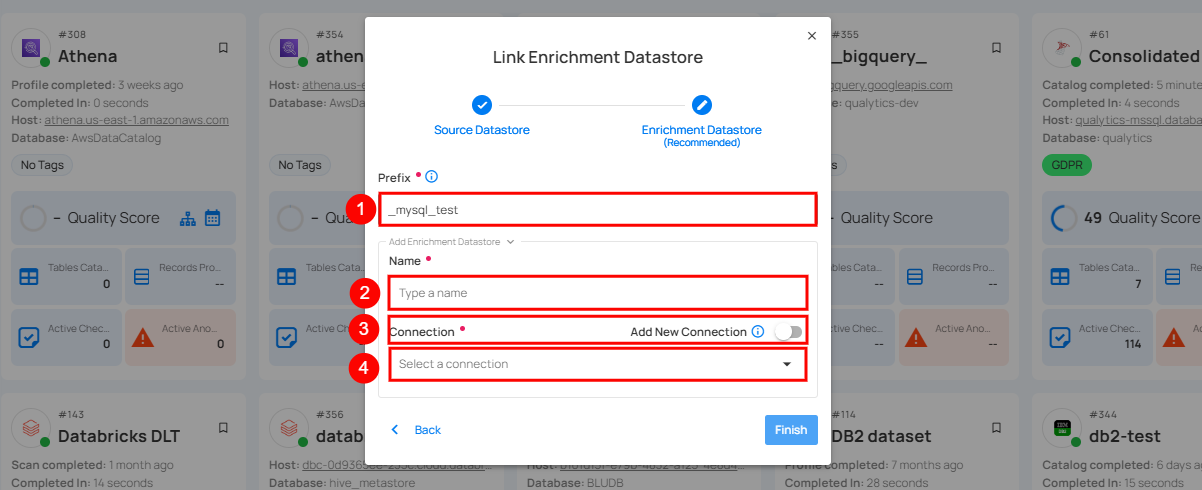This screenshot has width=1202, height=490.
Task: Click the Add New Connection info icon
Action: coord(758,332)
